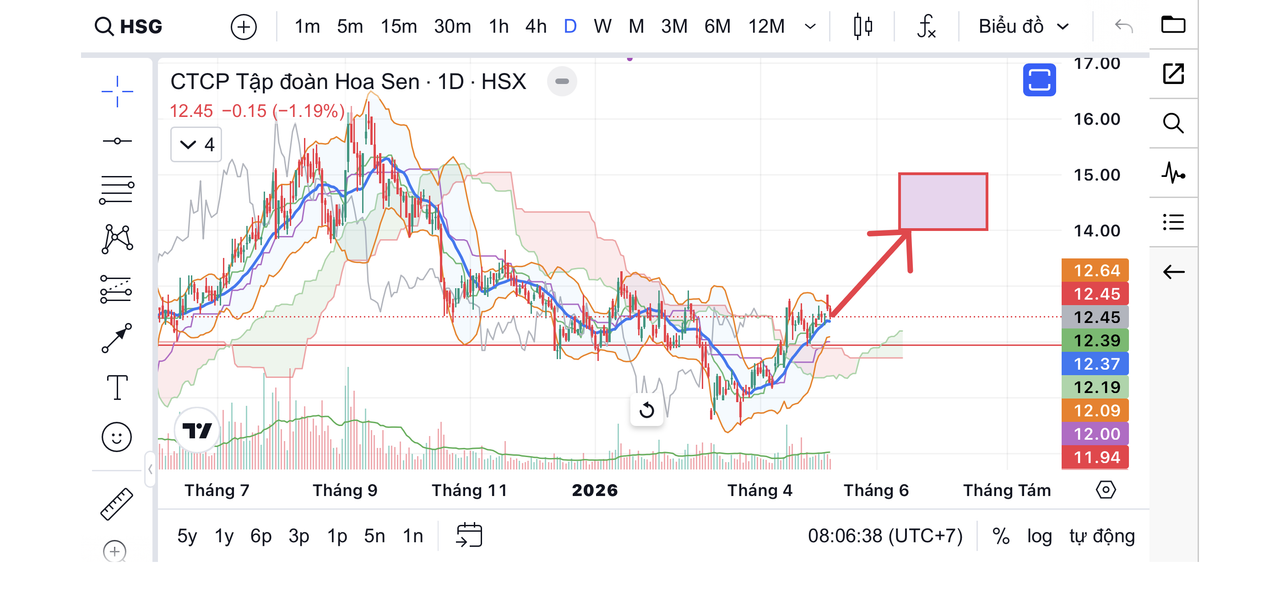Click chart title CTCP Tập đoàn Hoa Sen
1280x591 pixels.
[295, 82]
